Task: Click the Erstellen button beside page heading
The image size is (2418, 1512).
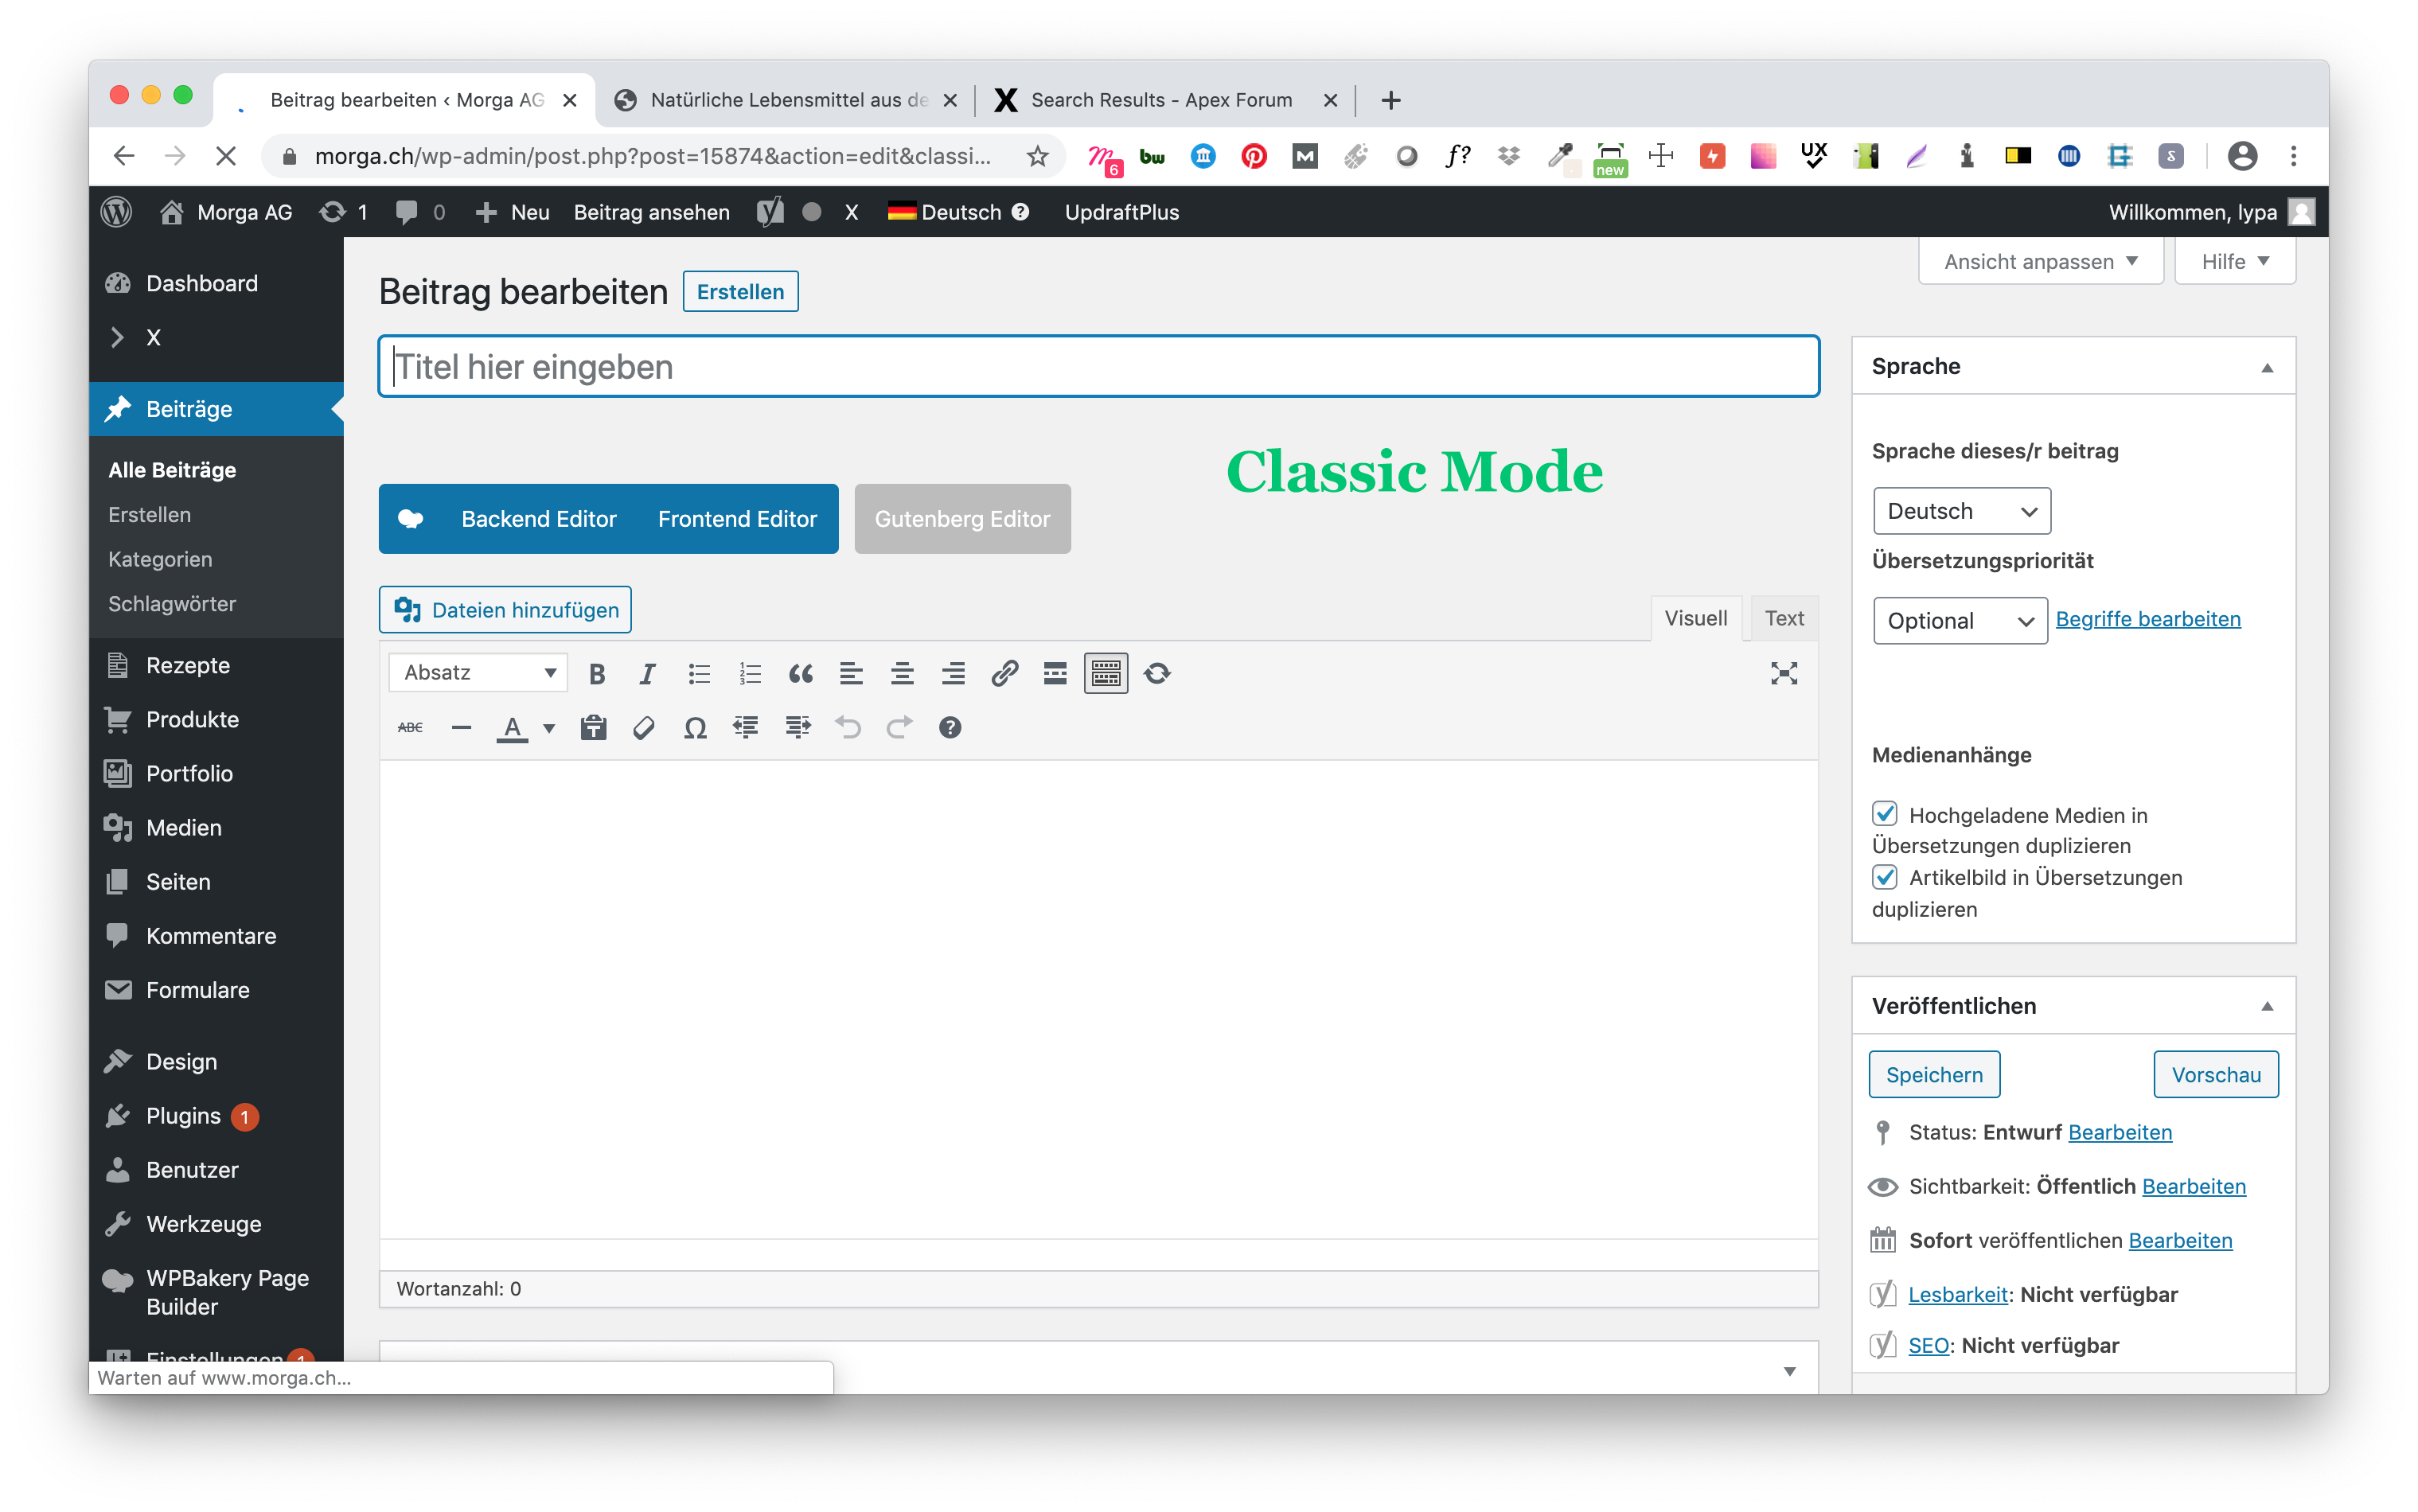Action: coord(740,292)
